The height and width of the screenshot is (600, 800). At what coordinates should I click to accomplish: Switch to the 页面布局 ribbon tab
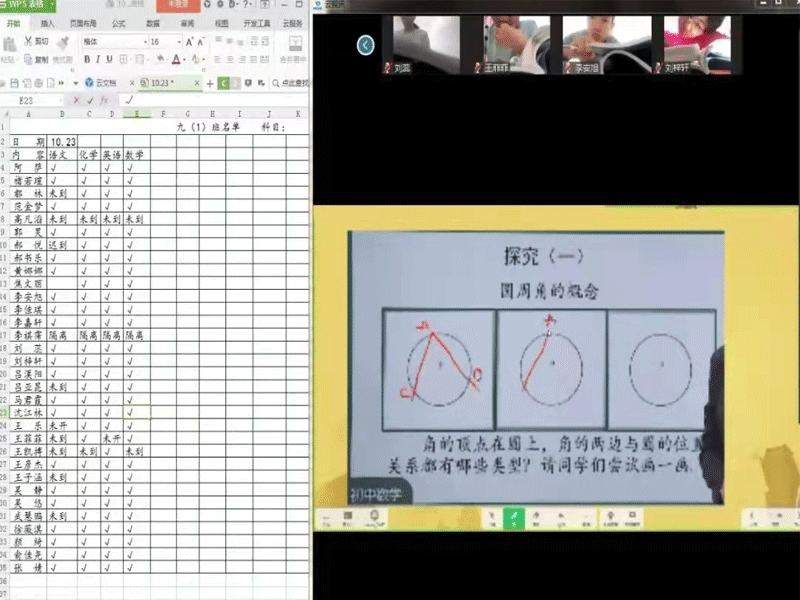(x=83, y=23)
